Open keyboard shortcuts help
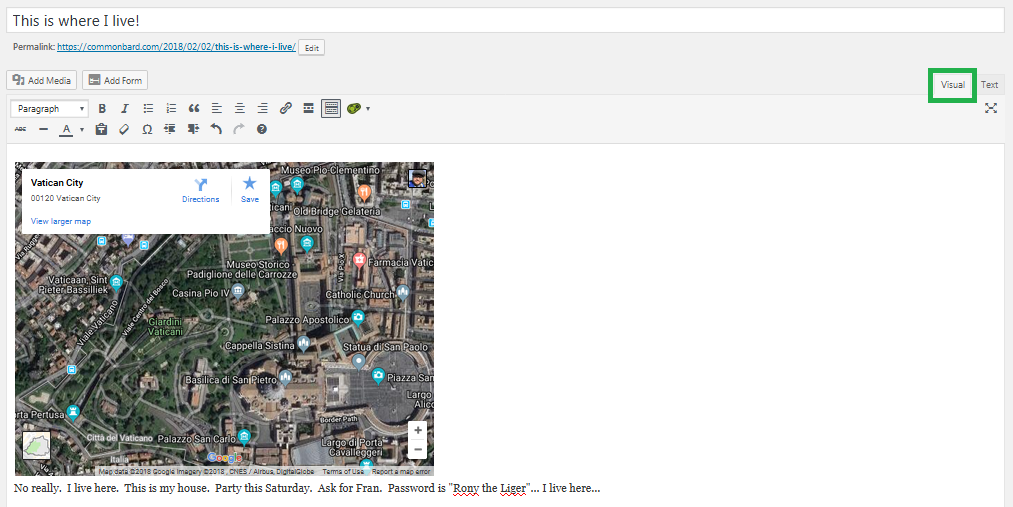This screenshot has height=507, width=1013. pos(262,129)
